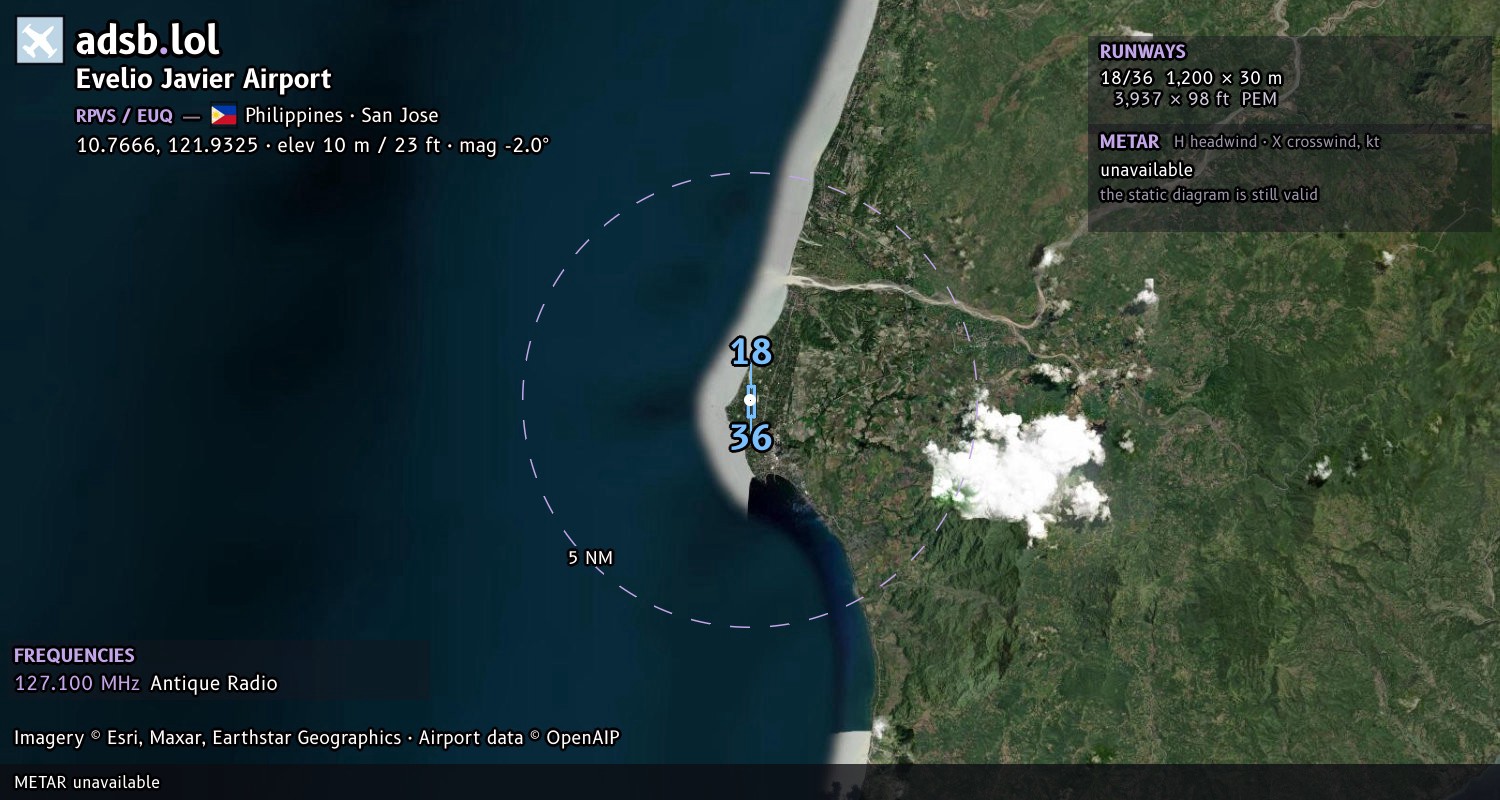Click the adsb.lol site title
The height and width of the screenshot is (800, 1500).
coord(148,41)
